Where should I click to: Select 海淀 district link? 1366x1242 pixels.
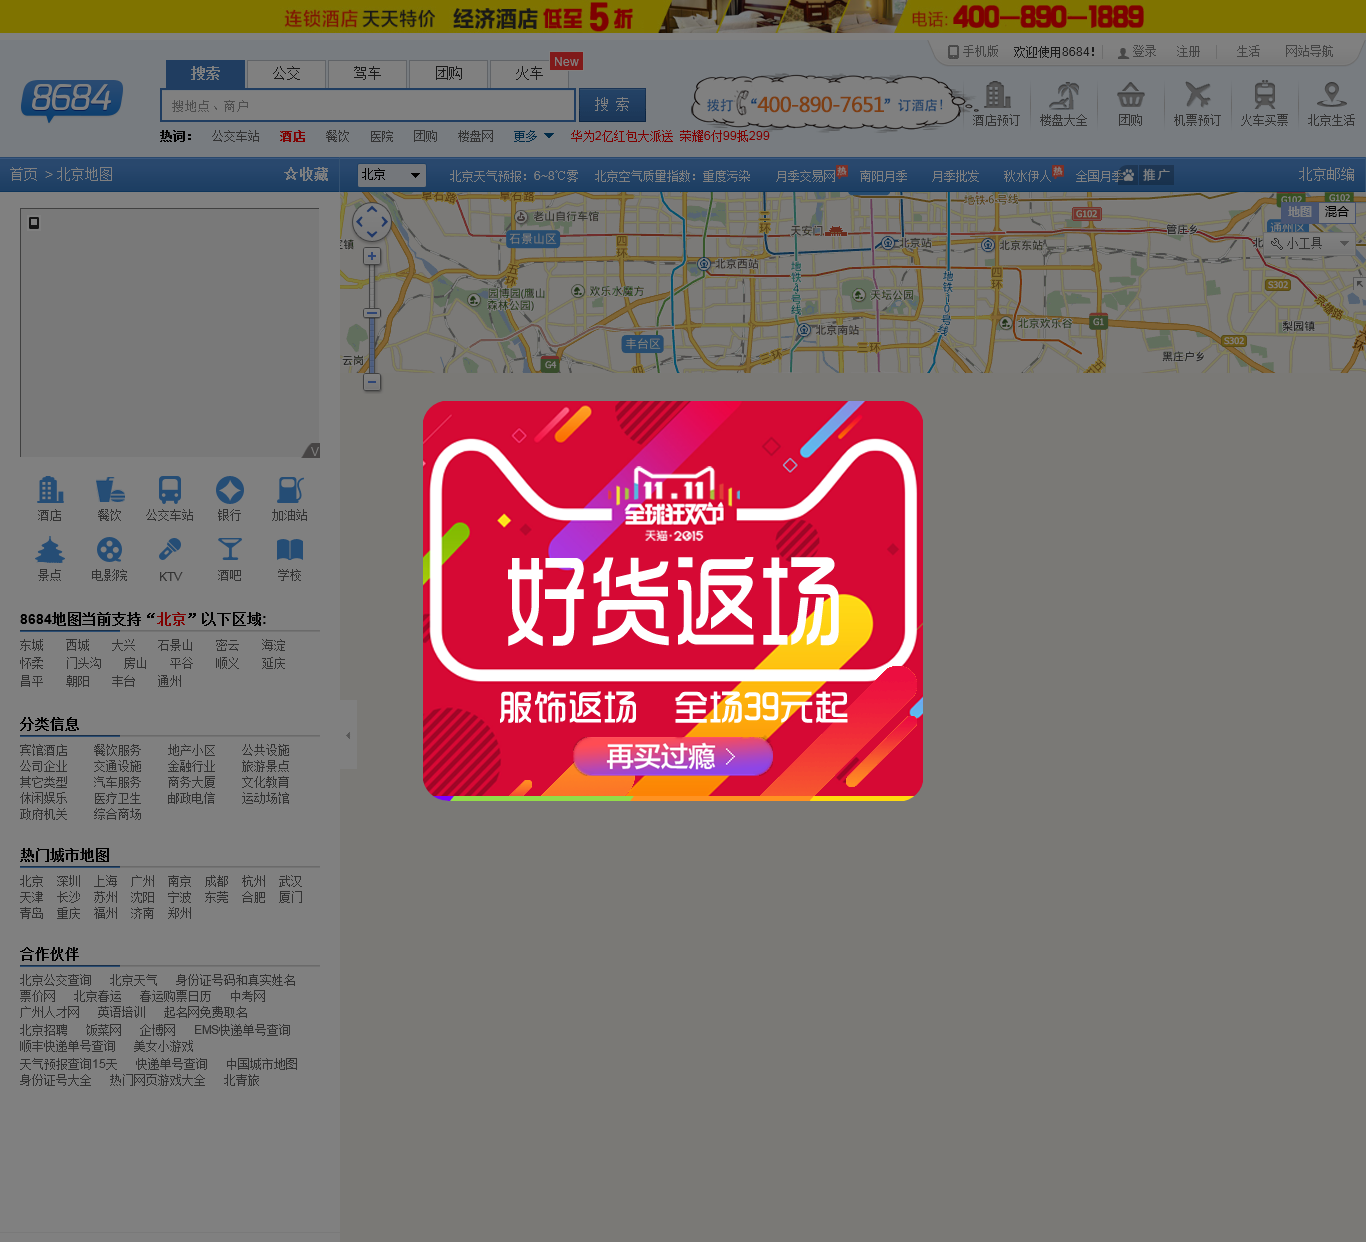(x=274, y=646)
